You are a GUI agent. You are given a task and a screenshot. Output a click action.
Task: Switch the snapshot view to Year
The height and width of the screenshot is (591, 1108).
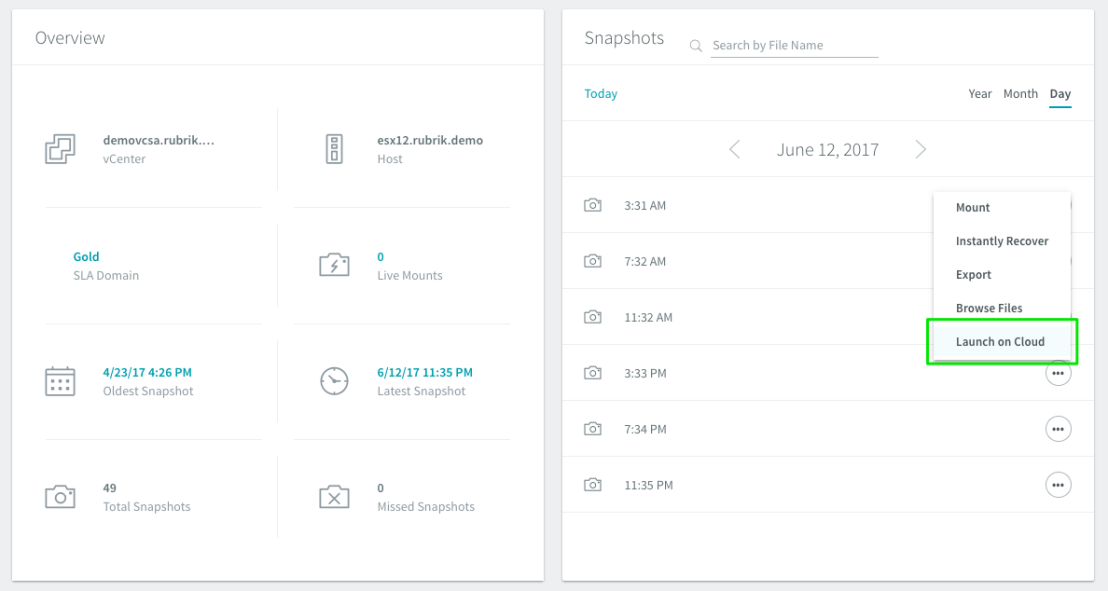tap(980, 93)
